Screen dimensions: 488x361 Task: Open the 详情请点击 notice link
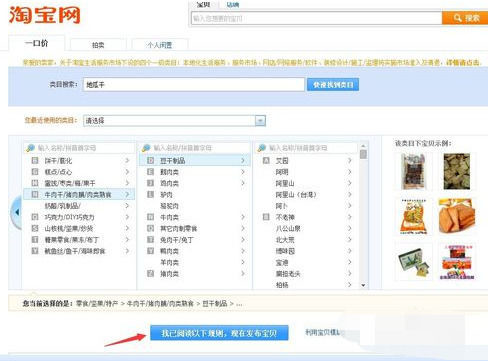coord(463,62)
